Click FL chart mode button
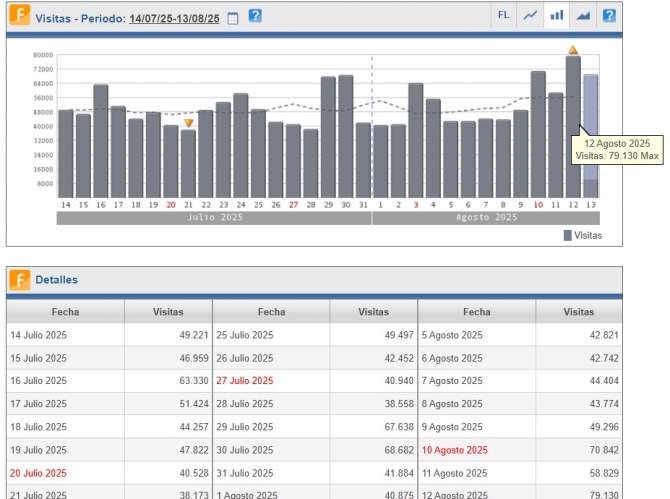This screenshot has width=670, height=499. (x=503, y=16)
